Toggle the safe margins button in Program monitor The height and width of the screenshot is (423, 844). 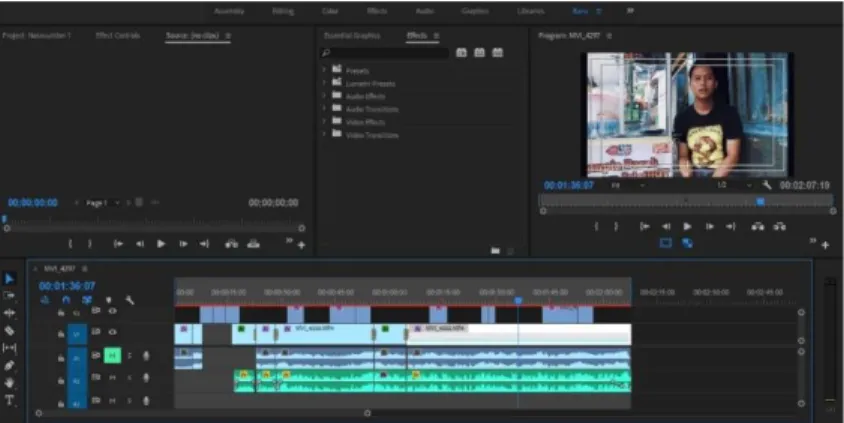tap(666, 243)
